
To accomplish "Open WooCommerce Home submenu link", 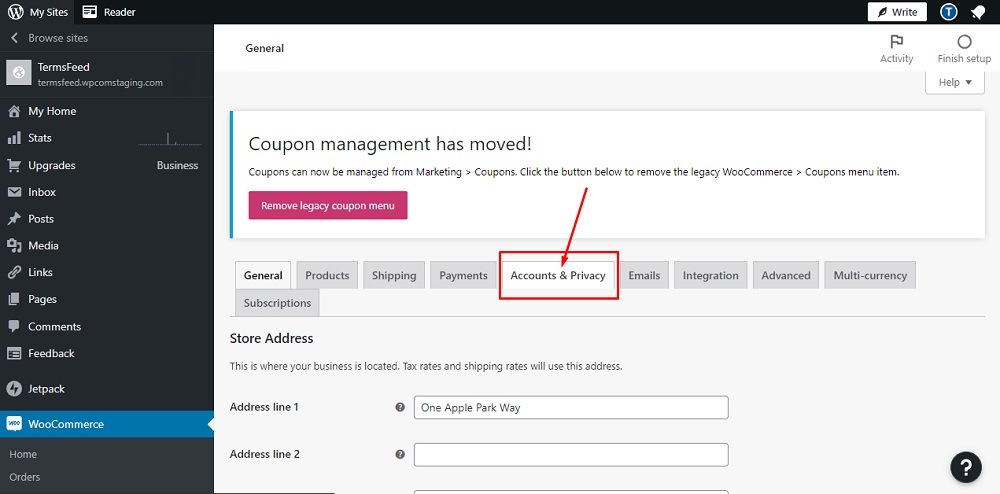I will 23,454.
